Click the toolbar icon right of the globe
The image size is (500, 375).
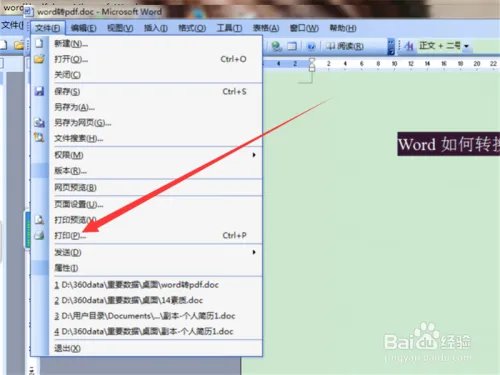click(x=292, y=46)
